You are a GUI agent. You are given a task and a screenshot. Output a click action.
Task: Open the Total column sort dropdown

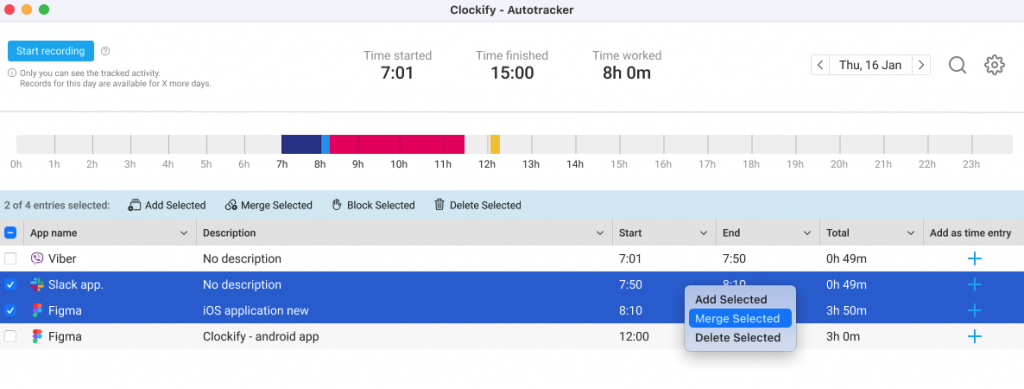pyautogui.click(x=910, y=233)
